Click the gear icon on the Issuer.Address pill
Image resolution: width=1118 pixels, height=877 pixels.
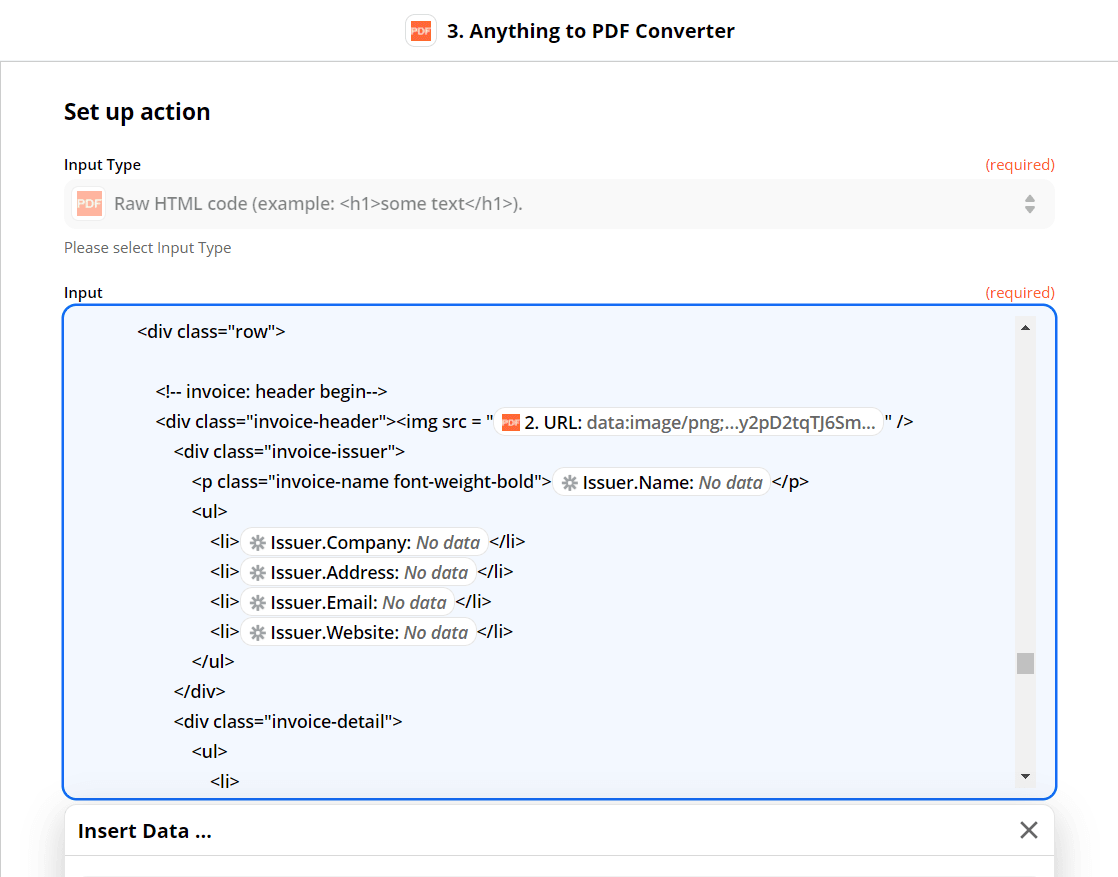click(x=258, y=571)
